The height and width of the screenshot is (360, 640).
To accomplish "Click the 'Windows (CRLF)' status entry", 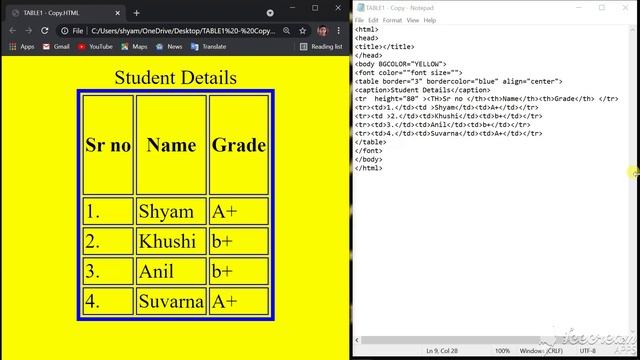I will coord(541,351).
